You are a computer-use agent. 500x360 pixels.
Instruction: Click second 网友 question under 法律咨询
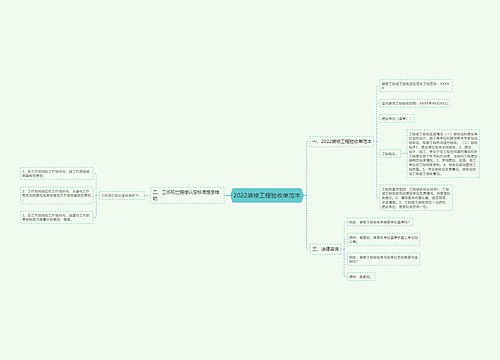383,259
